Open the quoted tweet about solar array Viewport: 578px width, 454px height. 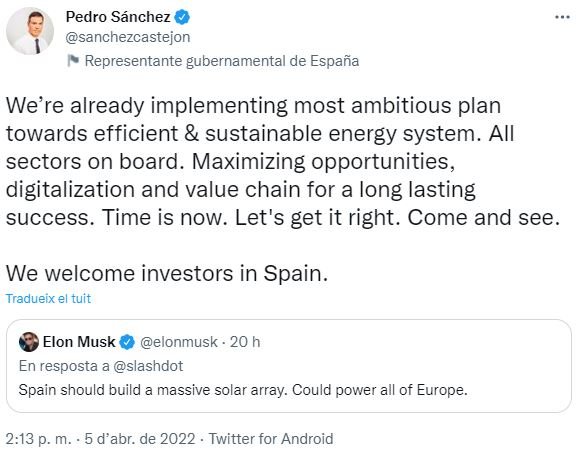(x=289, y=366)
